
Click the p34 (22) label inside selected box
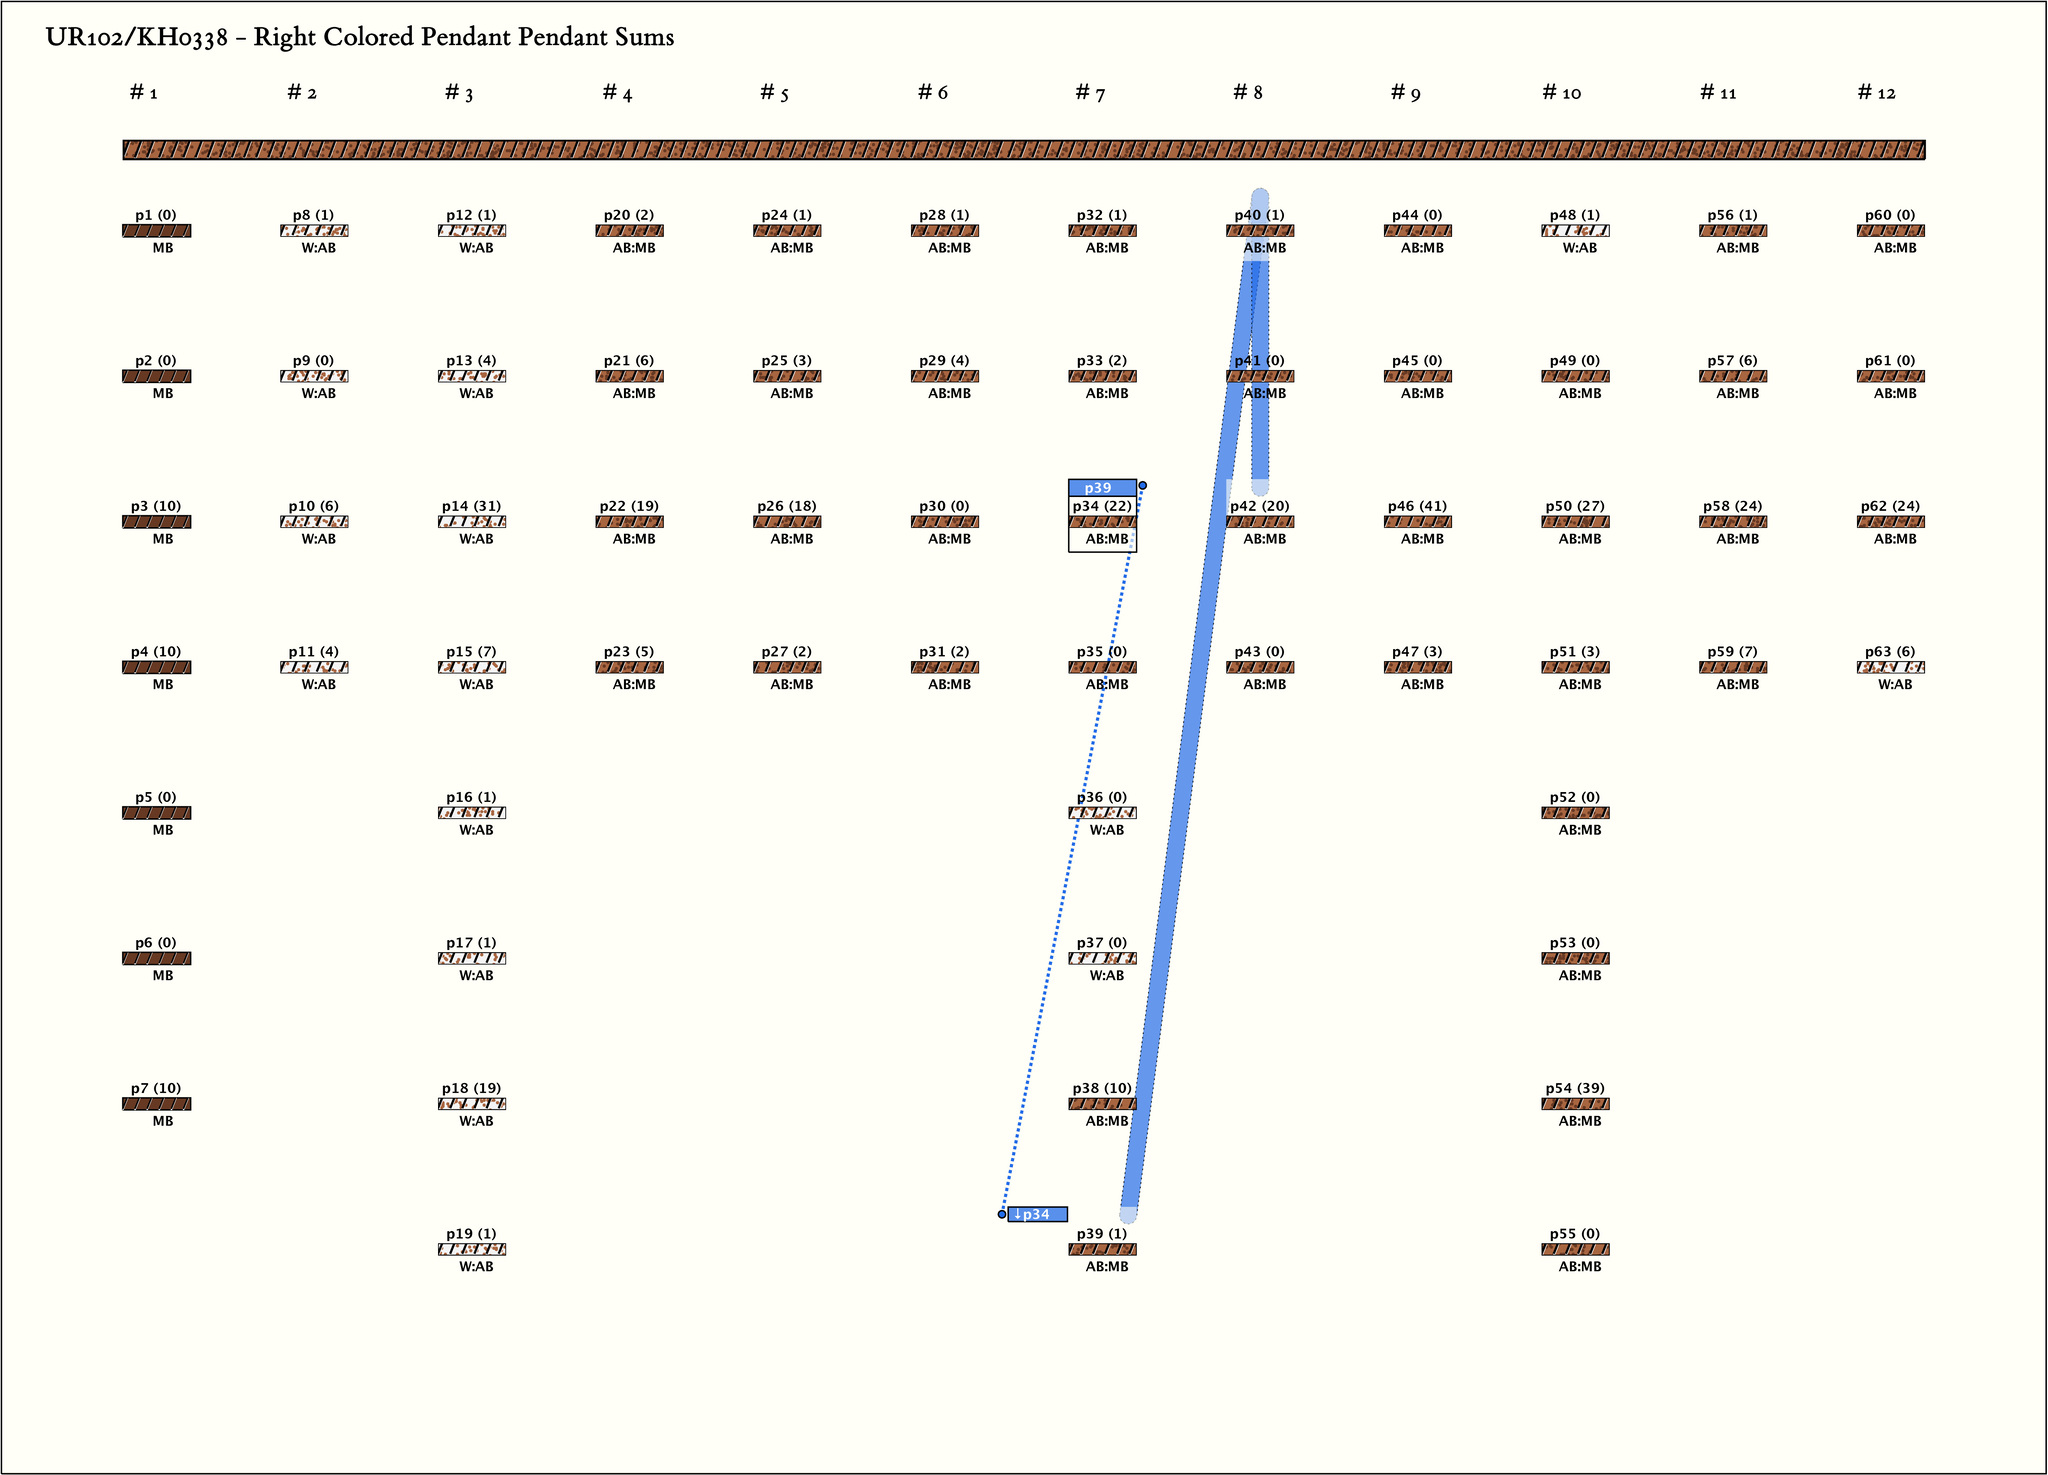(x=1101, y=506)
